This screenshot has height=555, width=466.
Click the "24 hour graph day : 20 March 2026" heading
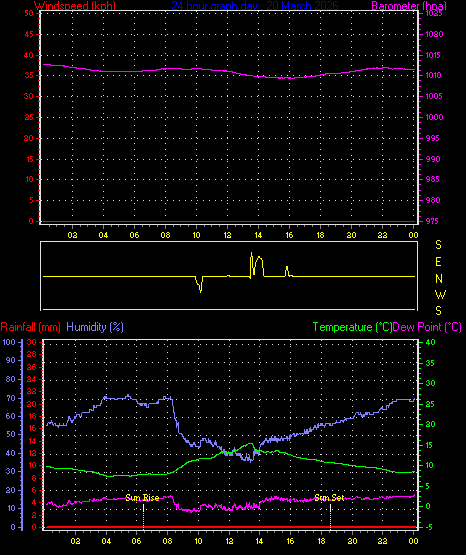[x=255, y=6]
